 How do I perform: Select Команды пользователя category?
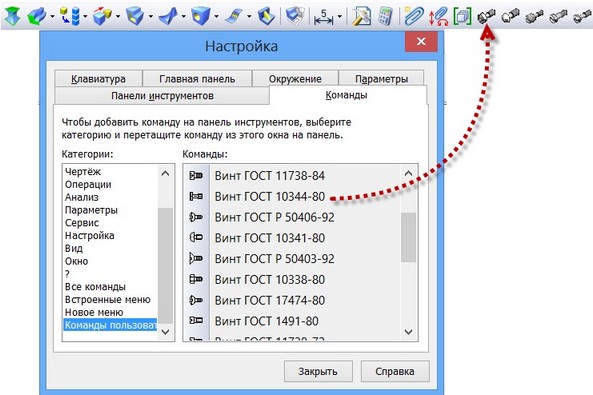click(x=110, y=325)
